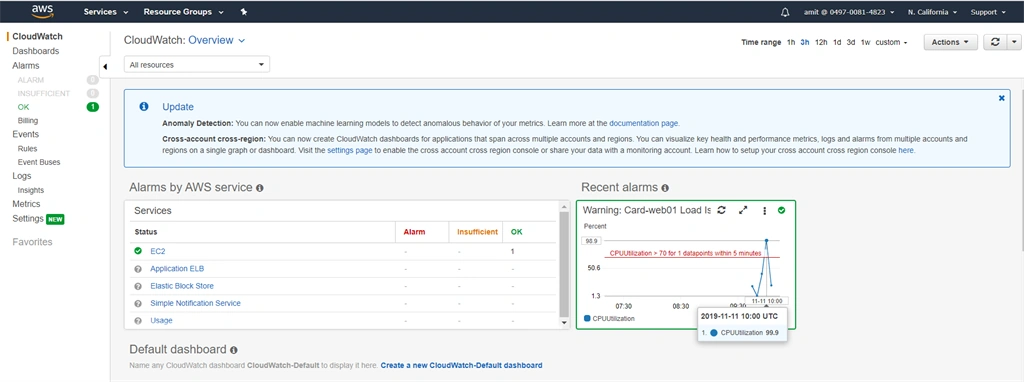Click info icon beside Default dashboard

click(x=234, y=350)
